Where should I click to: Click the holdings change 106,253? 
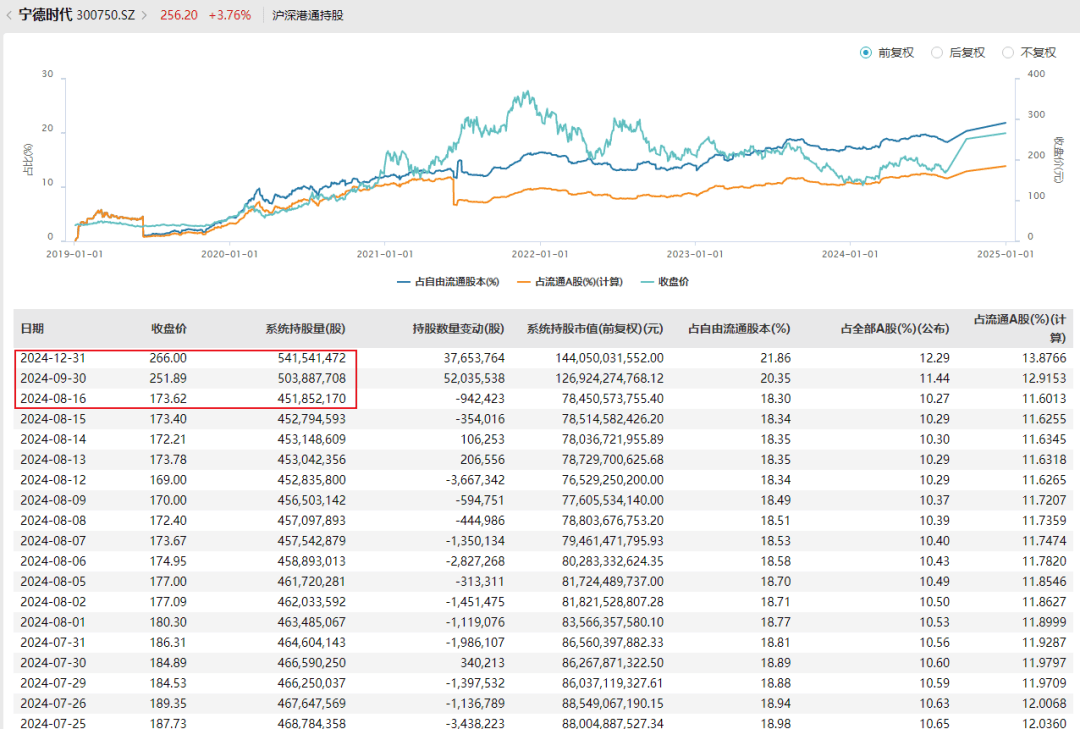click(x=482, y=439)
